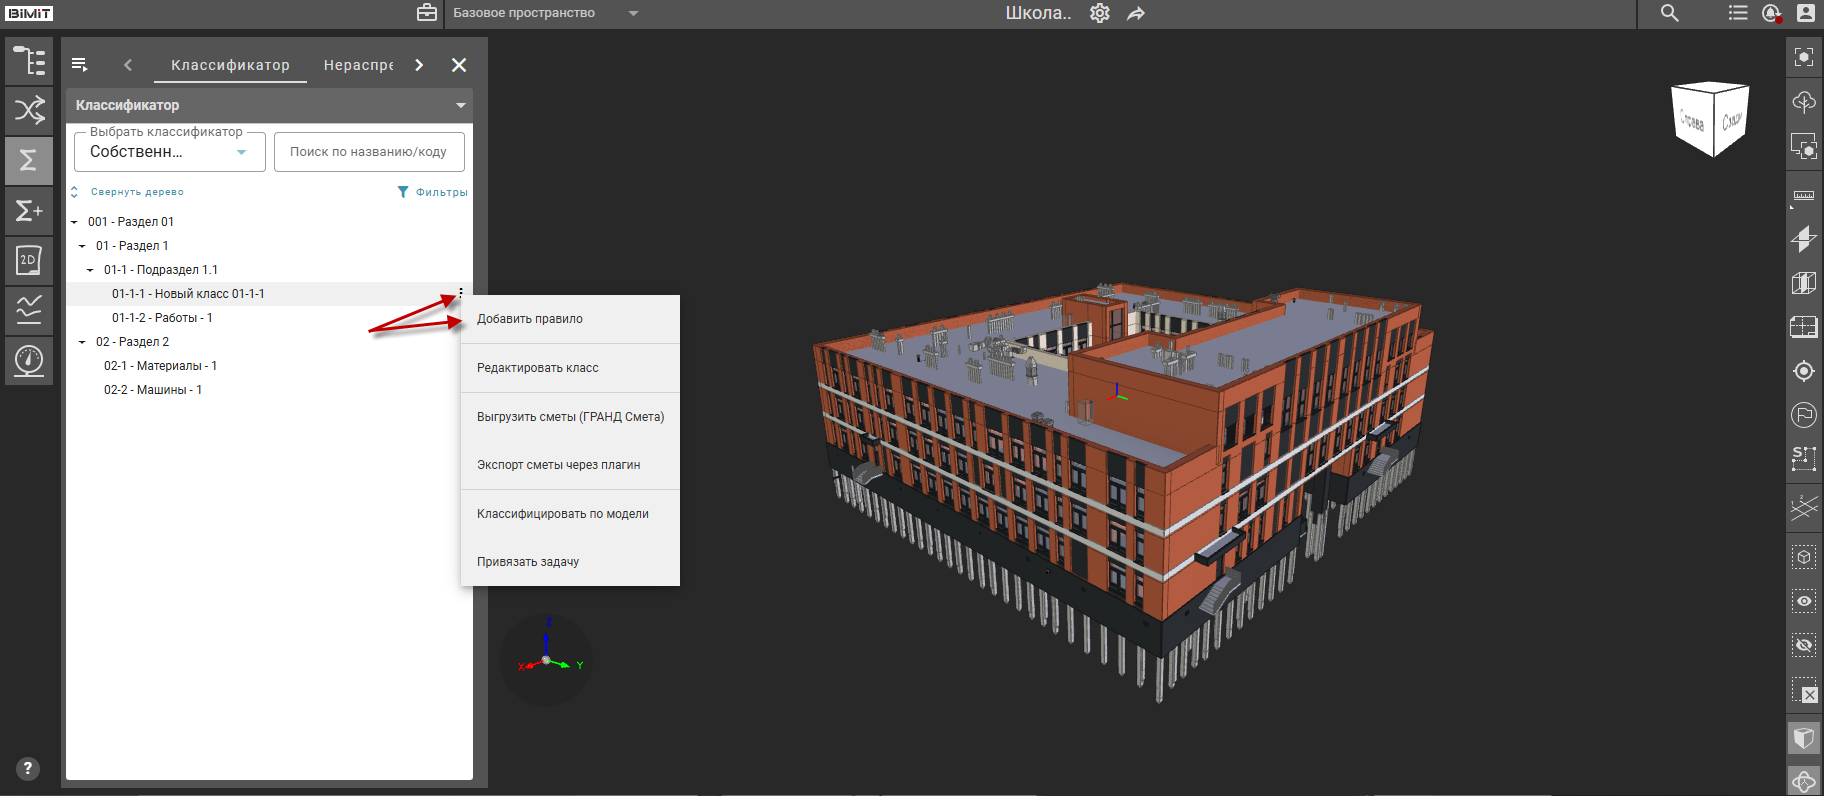The width and height of the screenshot is (1824, 796).
Task: Open the gauge dashboard icon in sidebar
Action: [29, 359]
